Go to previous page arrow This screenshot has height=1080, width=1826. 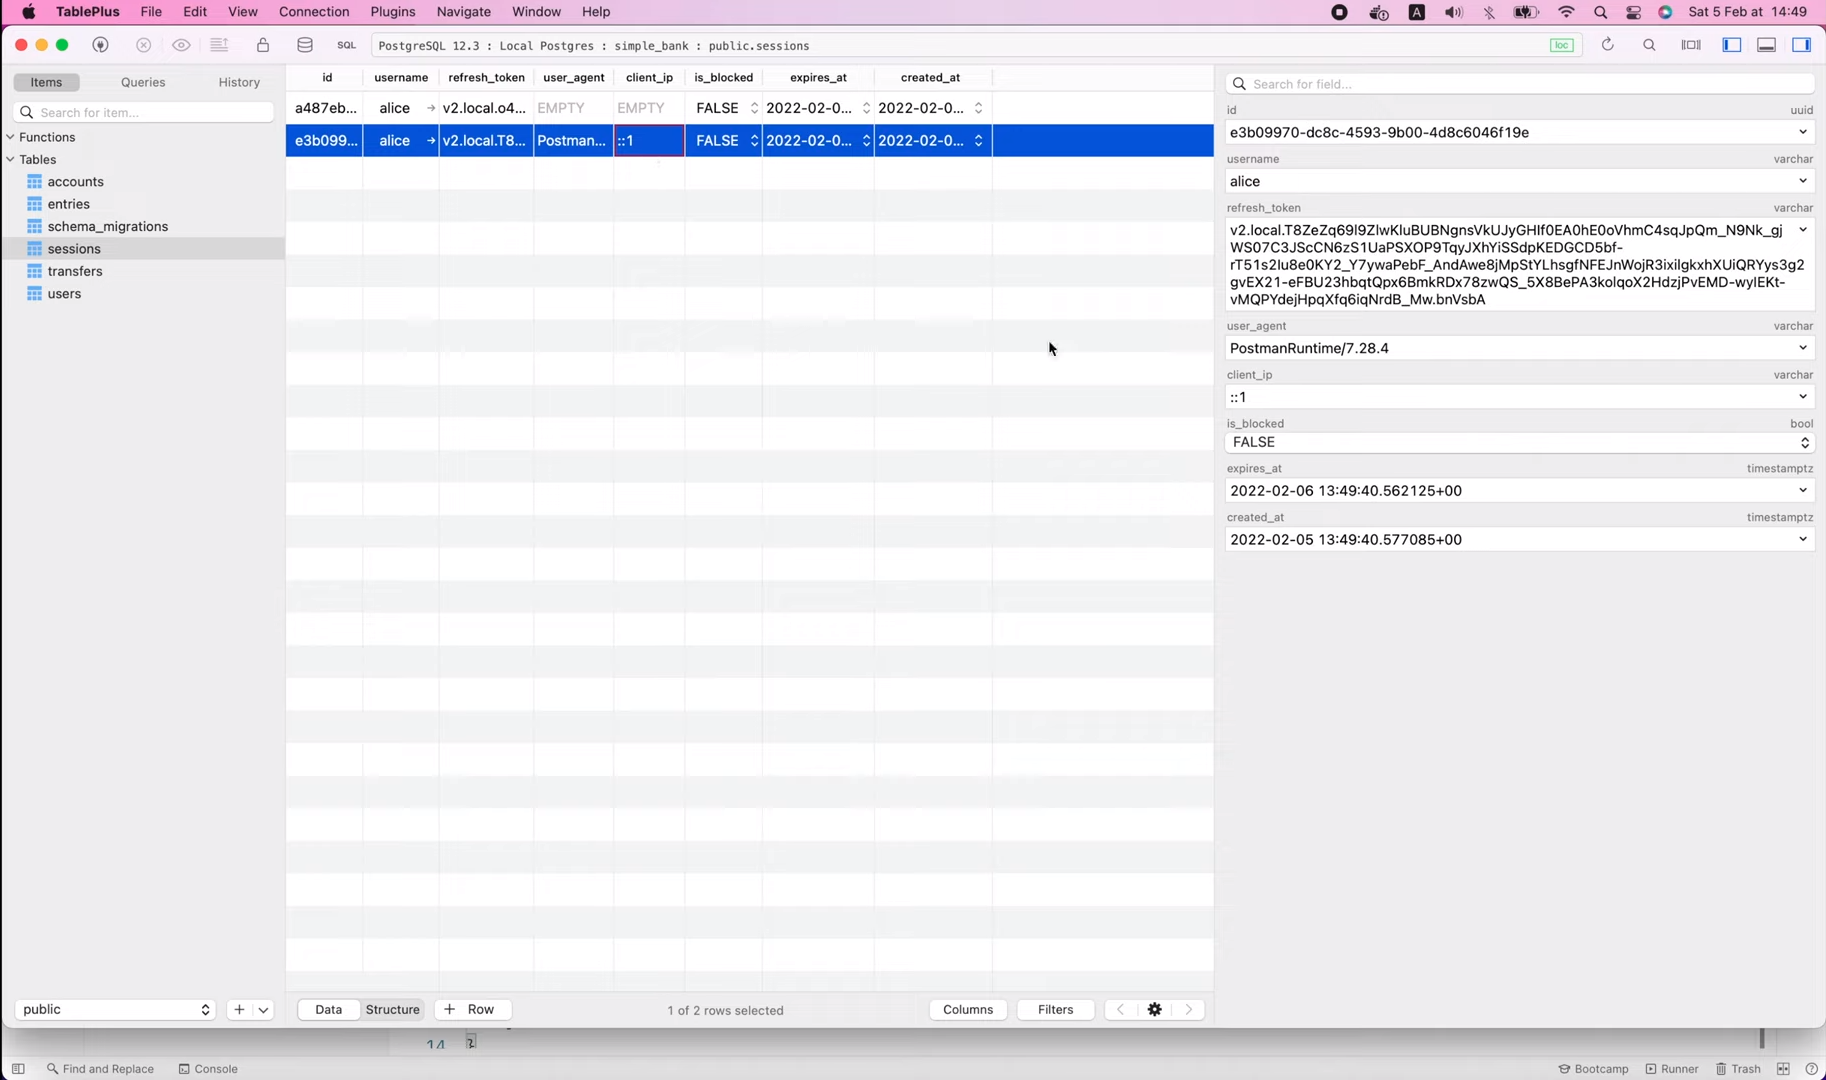tap(1120, 1010)
